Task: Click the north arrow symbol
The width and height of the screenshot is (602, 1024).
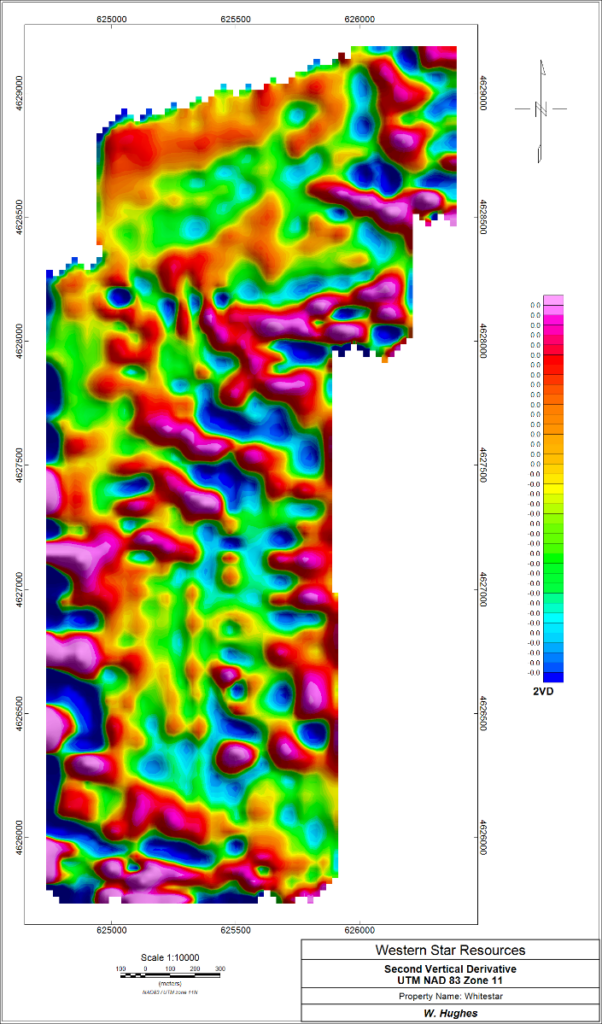Action: coord(541,111)
